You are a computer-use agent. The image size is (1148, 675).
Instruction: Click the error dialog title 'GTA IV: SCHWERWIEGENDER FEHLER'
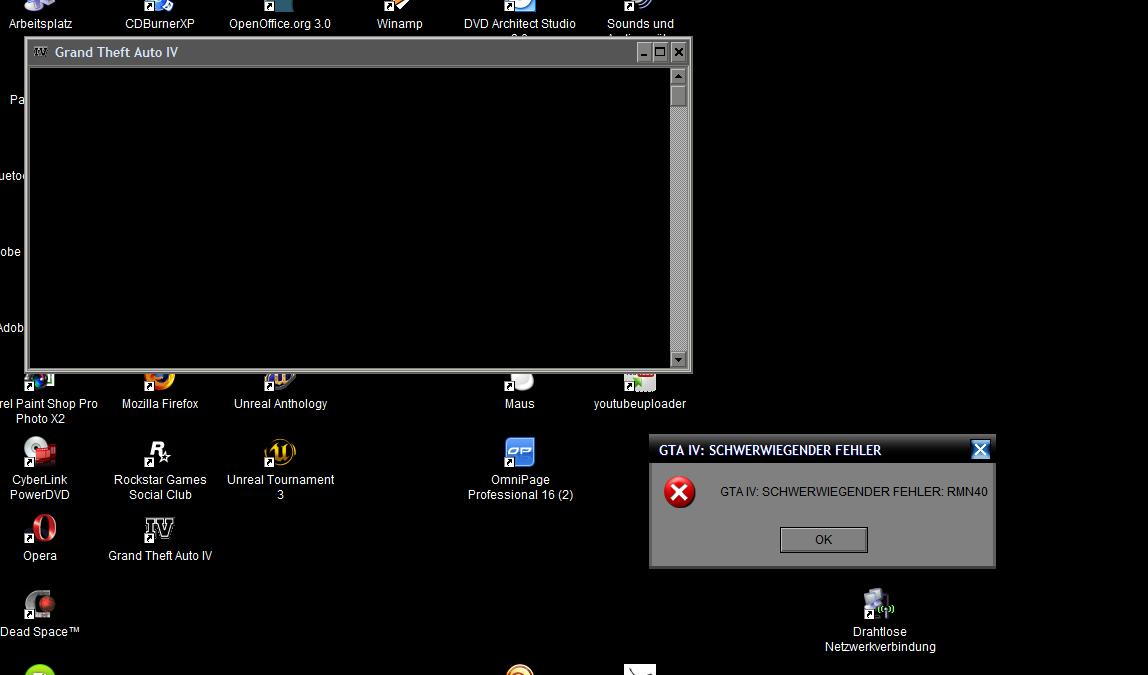pyautogui.click(x=770, y=450)
